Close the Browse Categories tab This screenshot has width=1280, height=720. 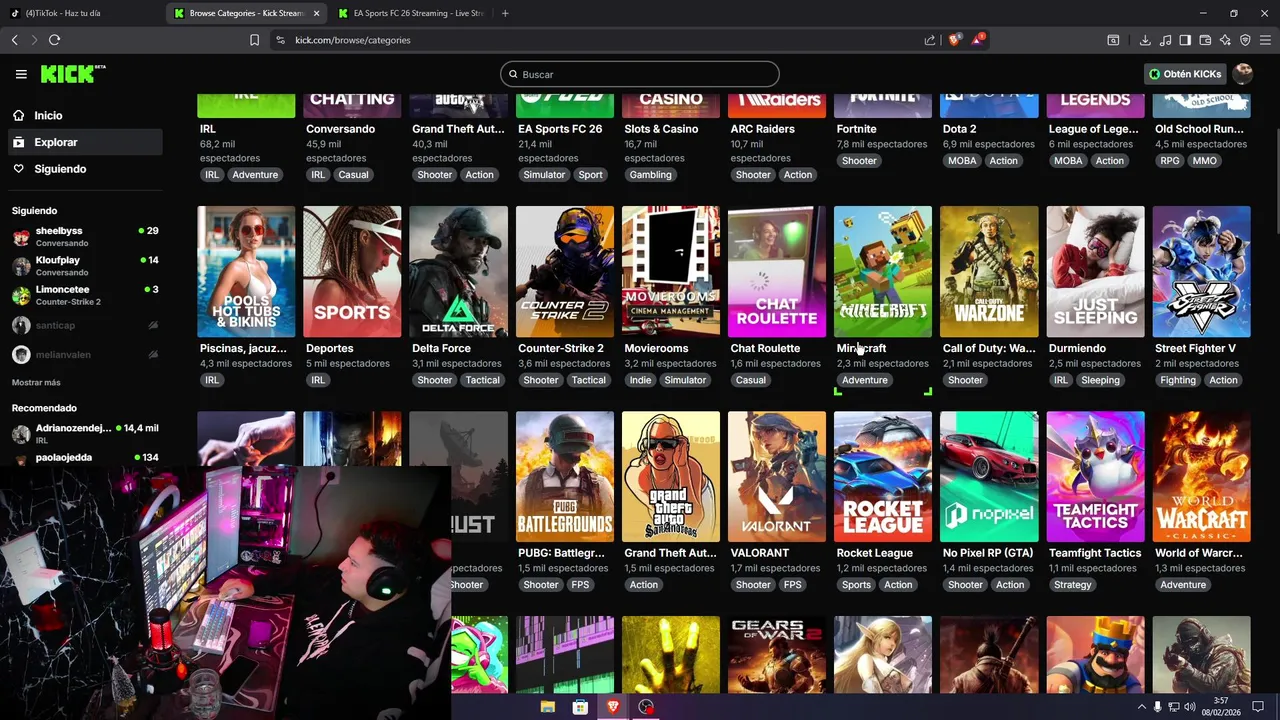point(317,13)
